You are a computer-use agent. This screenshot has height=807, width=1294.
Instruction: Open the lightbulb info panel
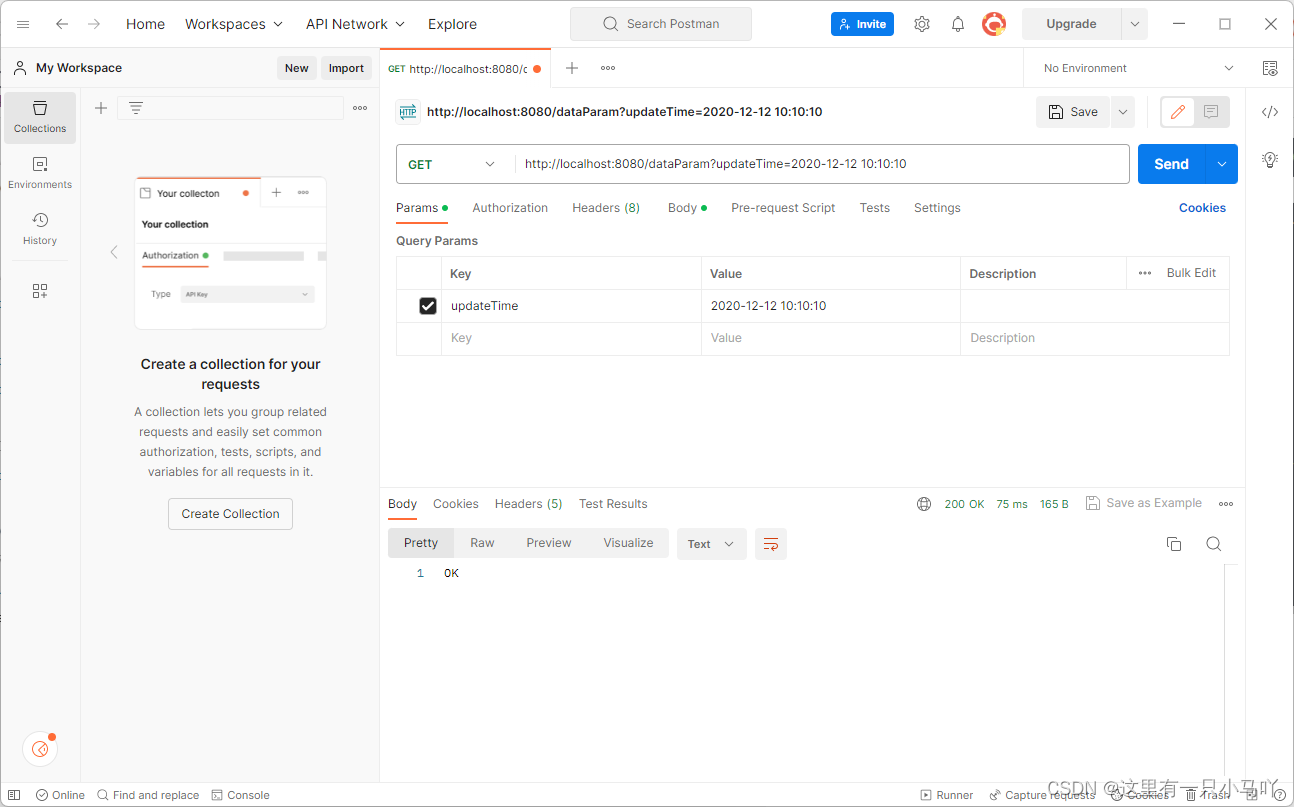[x=1270, y=159]
